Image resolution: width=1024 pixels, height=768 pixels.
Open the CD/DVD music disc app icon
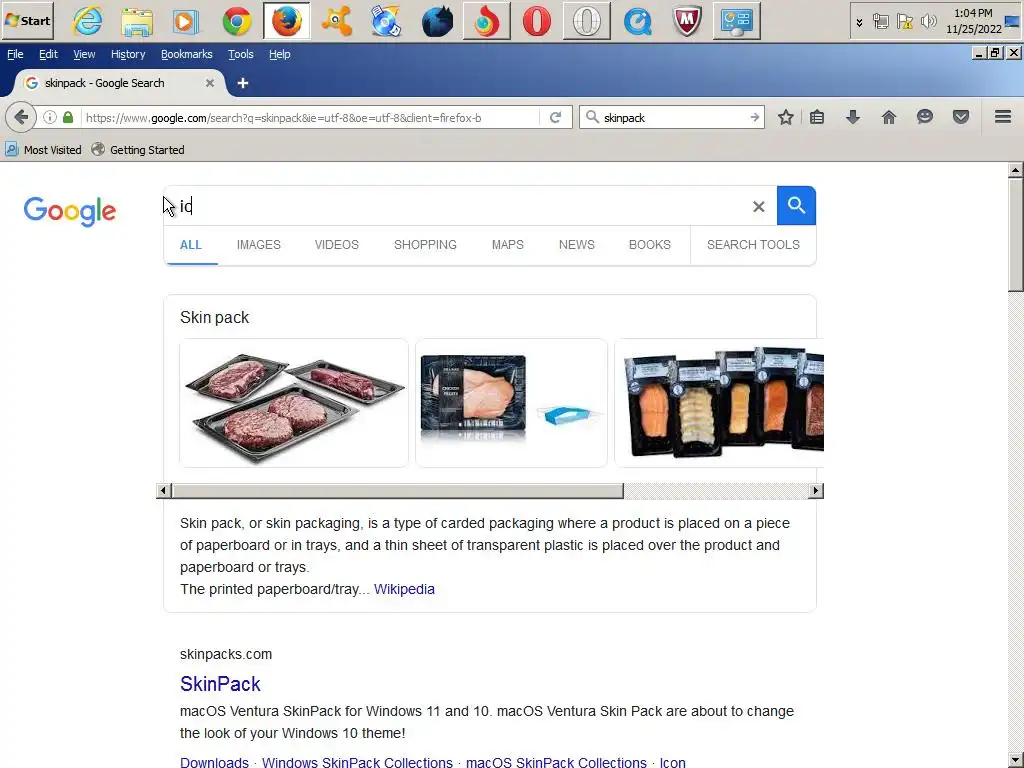coord(386,21)
